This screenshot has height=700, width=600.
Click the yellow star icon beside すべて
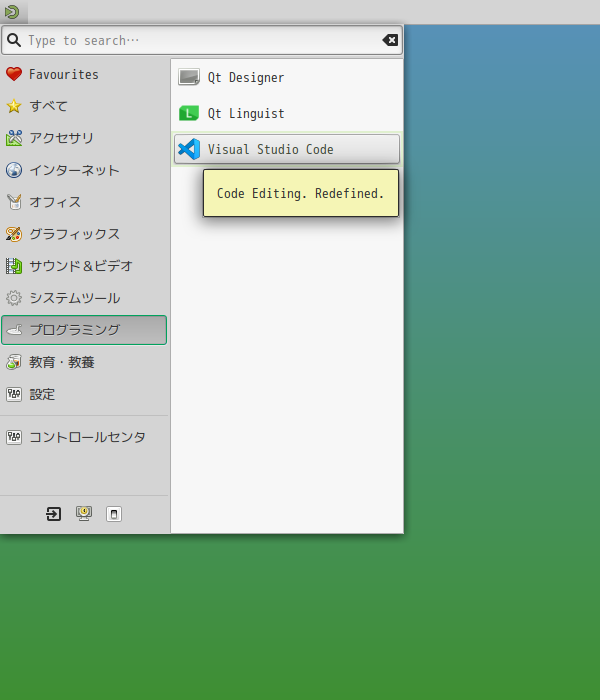14,106
